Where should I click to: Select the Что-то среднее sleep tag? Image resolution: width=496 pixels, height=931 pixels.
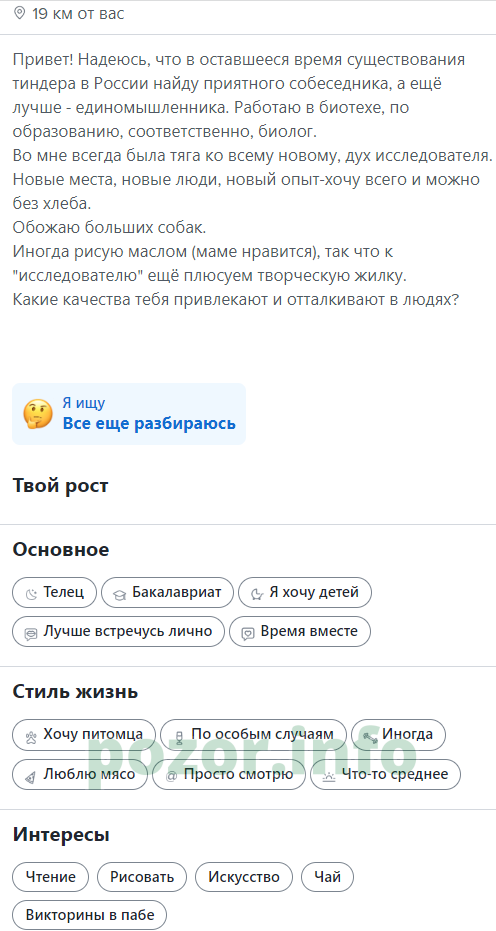[x=386, y=775]
